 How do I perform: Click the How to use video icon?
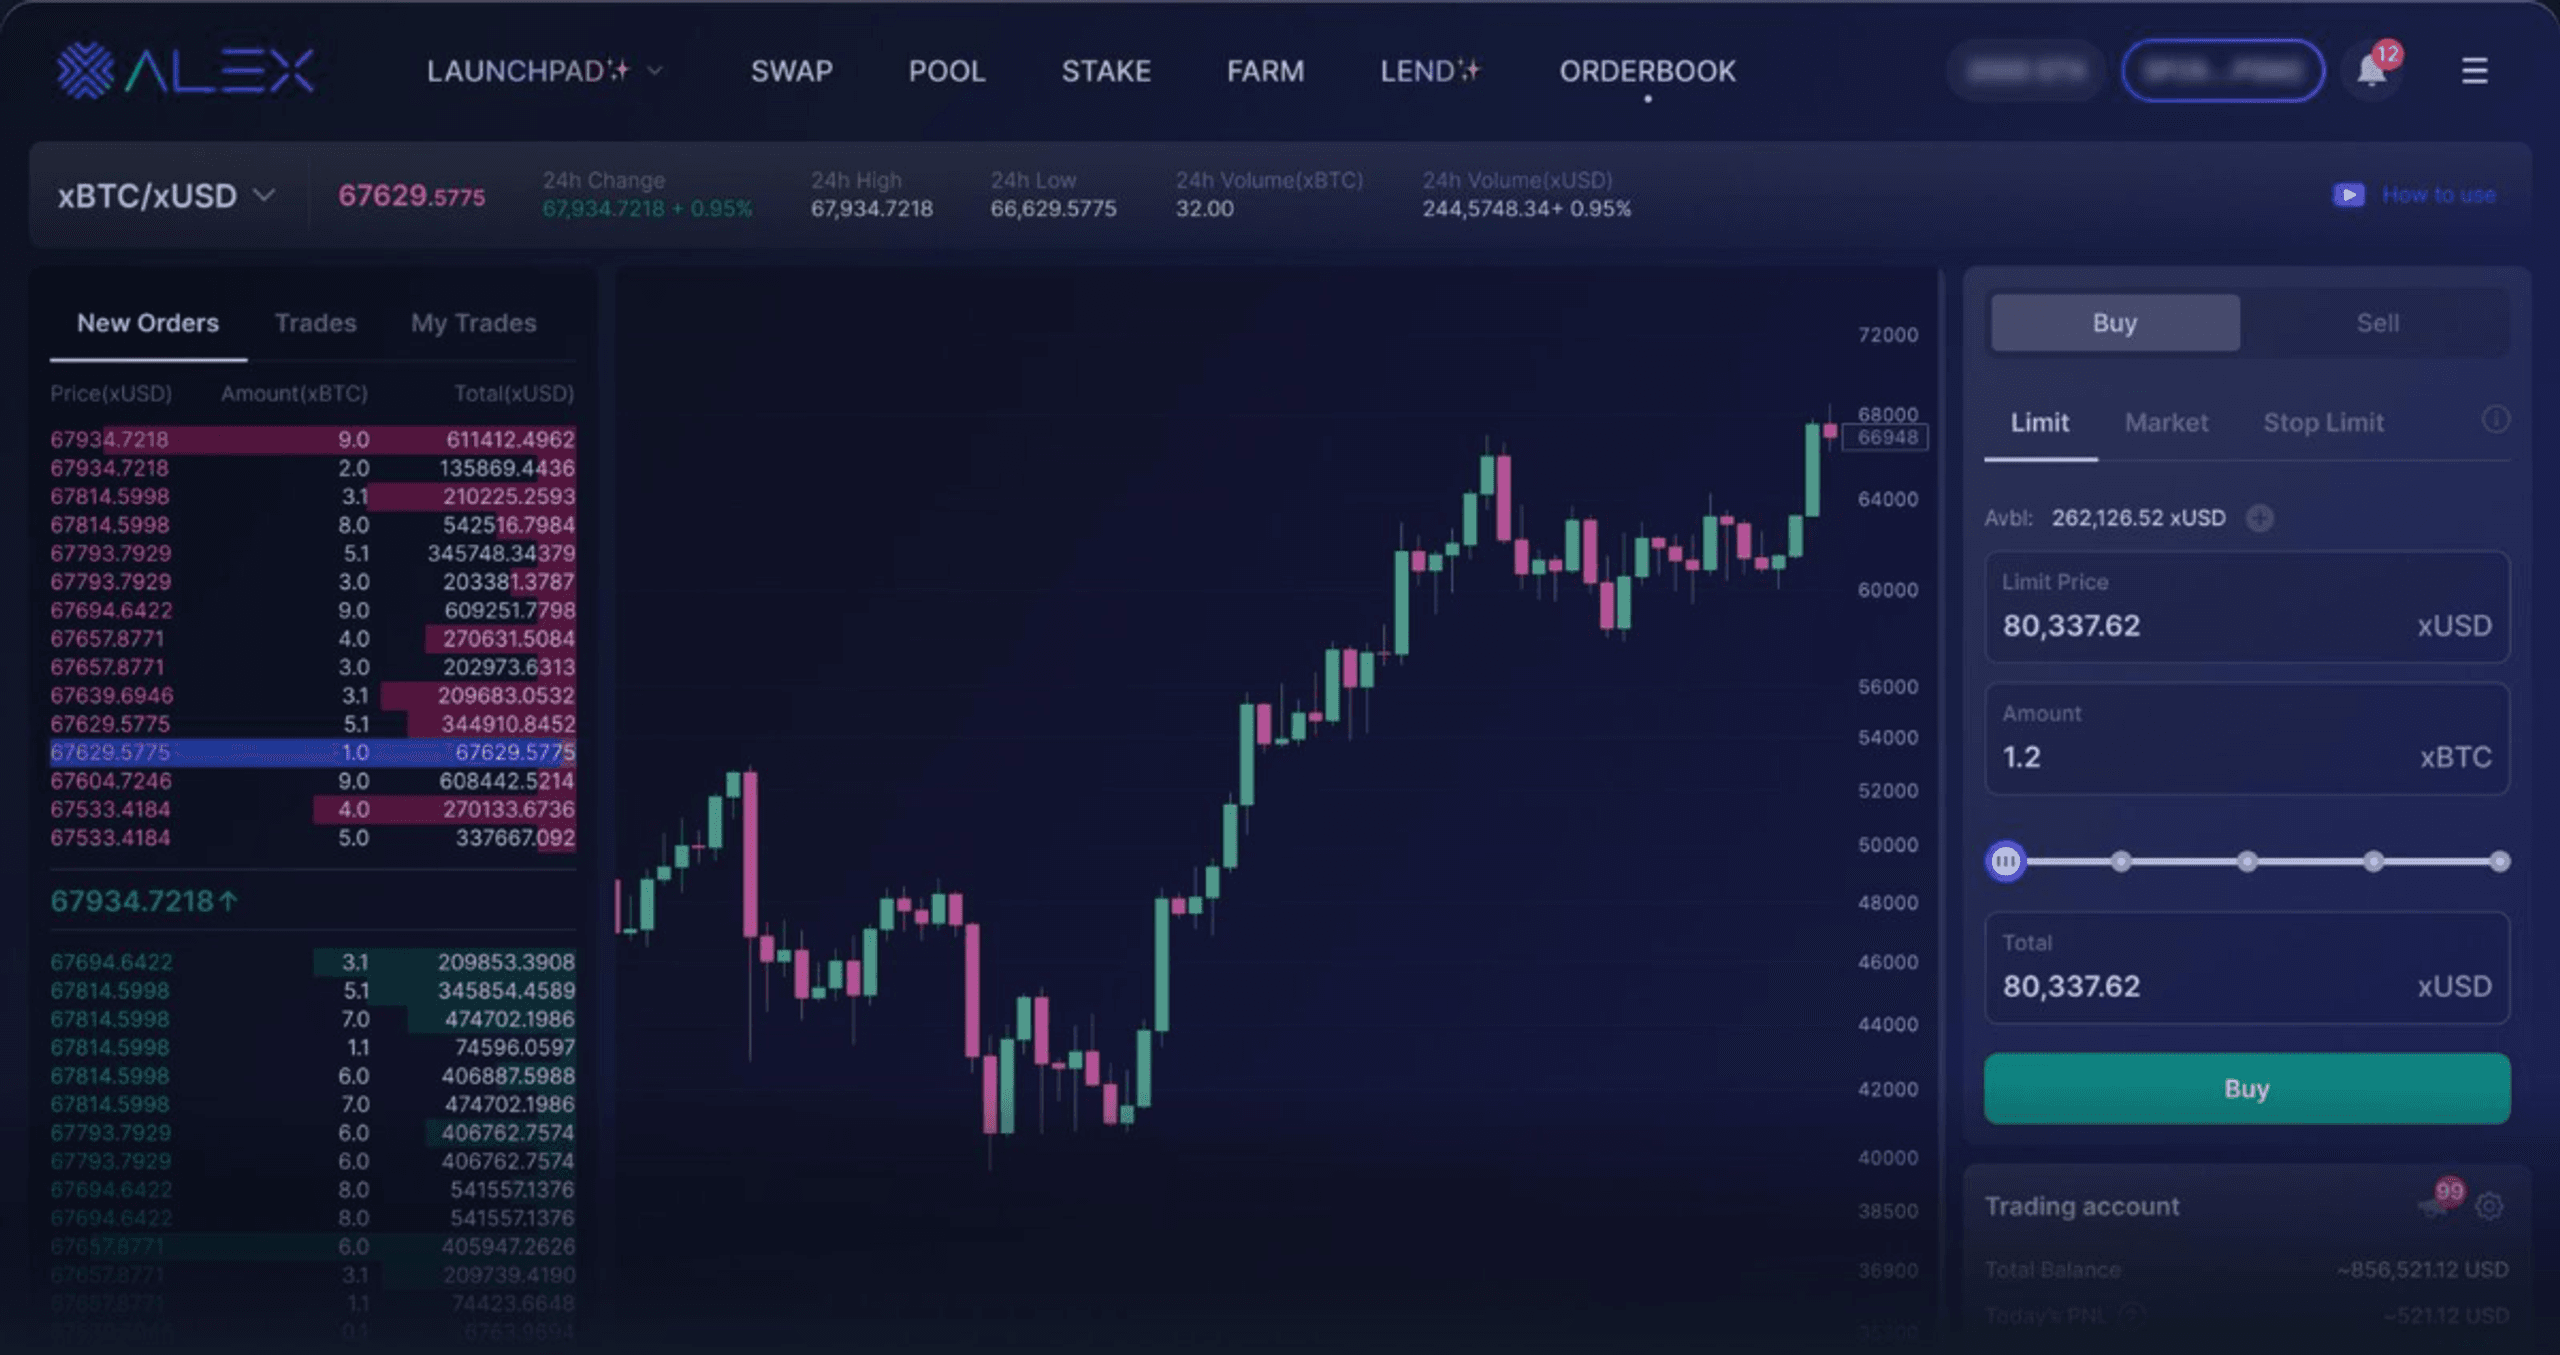click(x=2349, y=194)
